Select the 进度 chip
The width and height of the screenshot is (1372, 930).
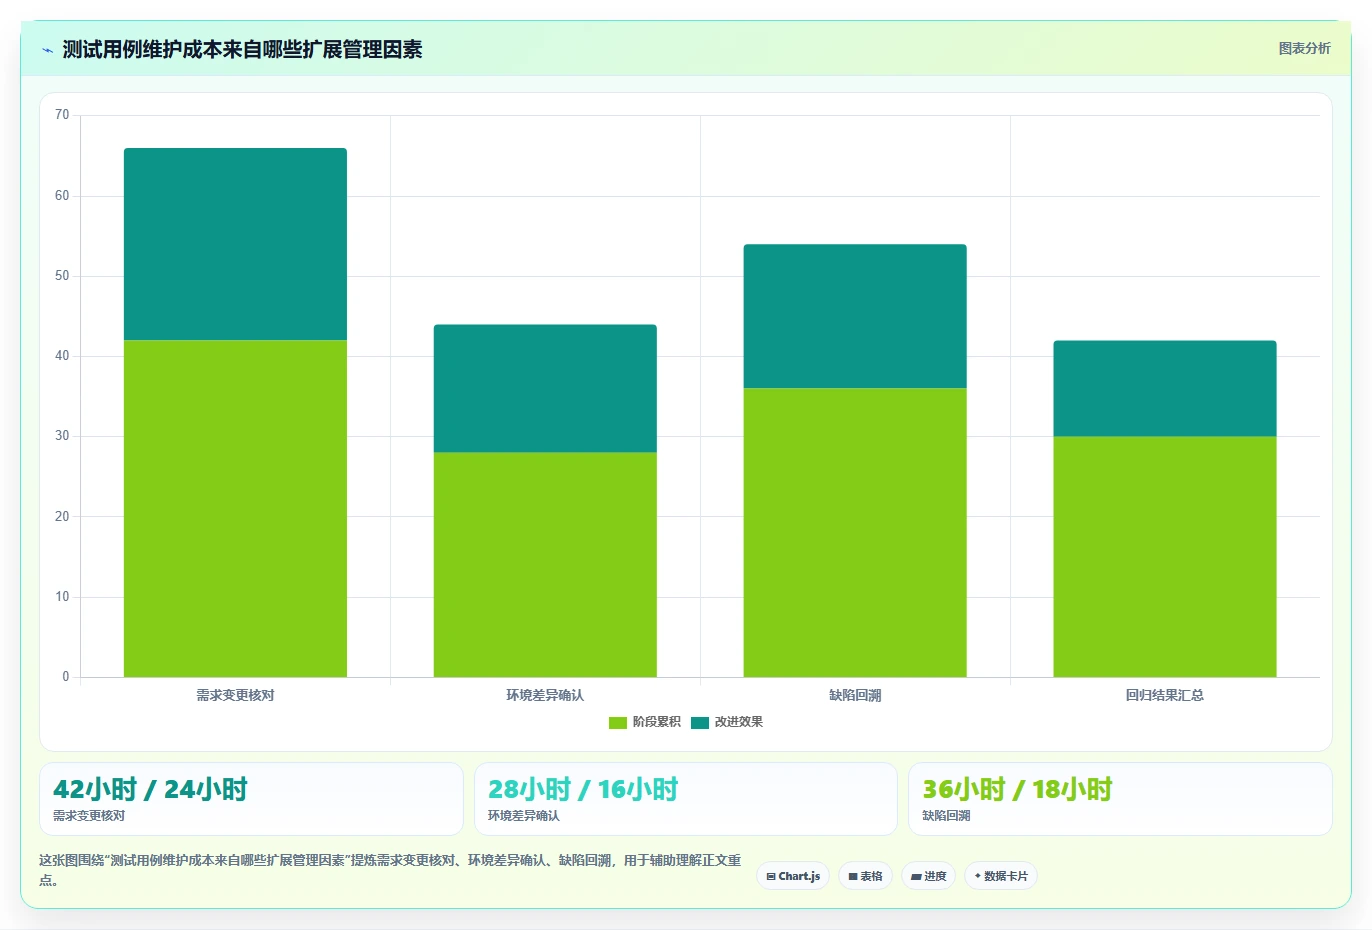pyautogui.click(x=928, y=876)
